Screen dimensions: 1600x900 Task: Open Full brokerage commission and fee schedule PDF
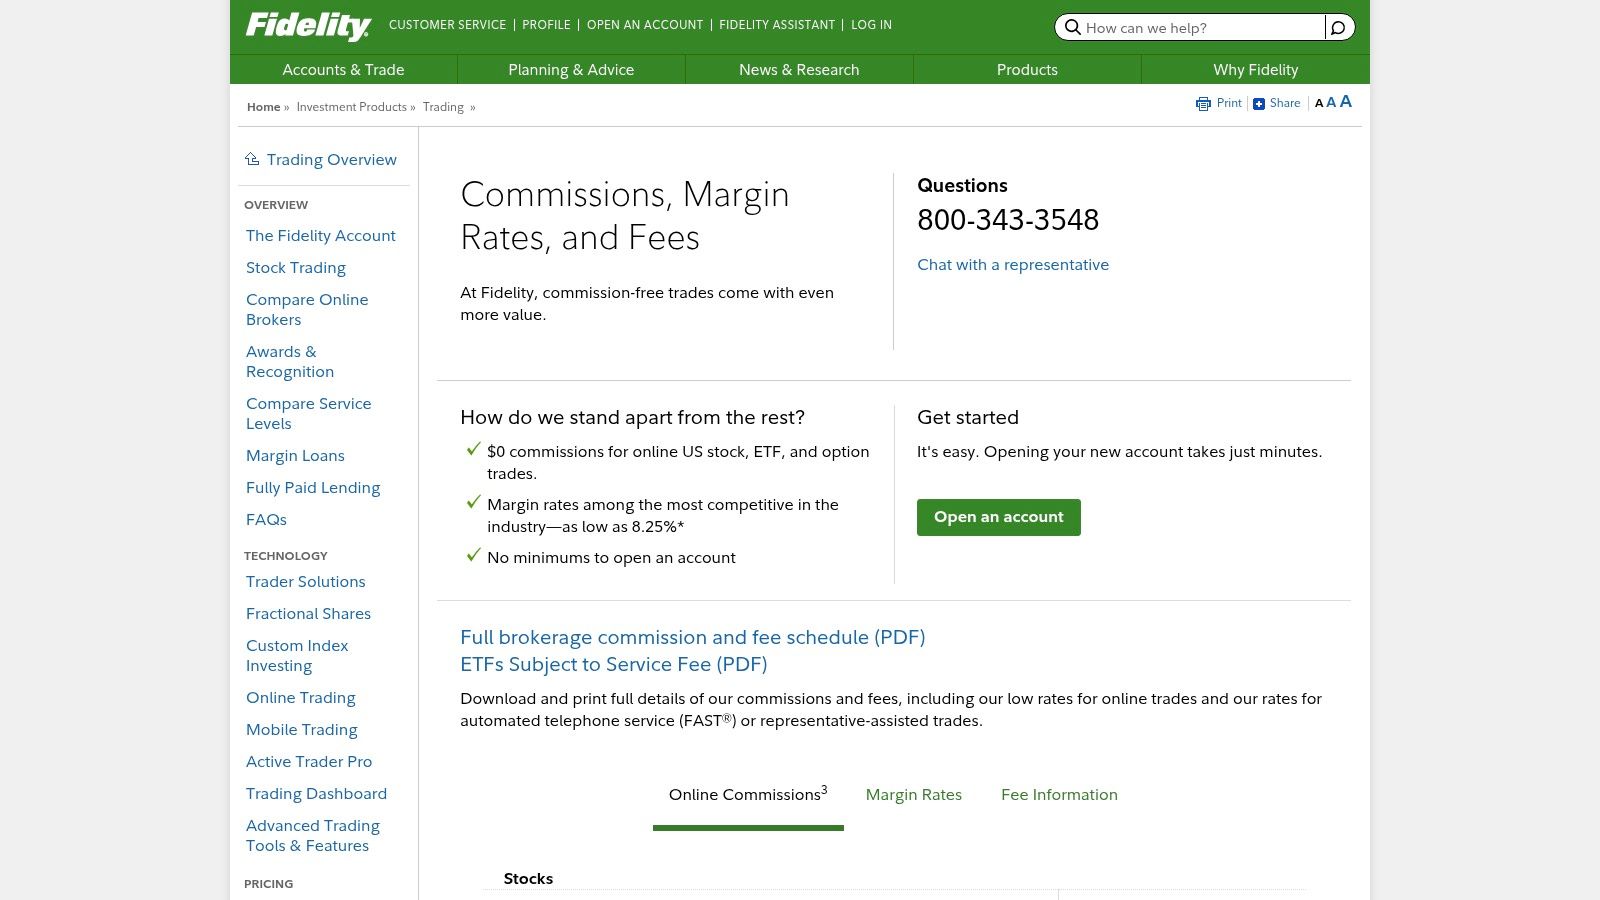(693, 637)
